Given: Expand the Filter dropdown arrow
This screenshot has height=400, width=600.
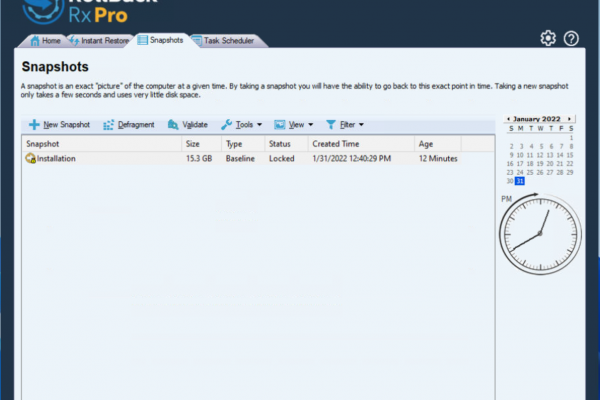Looking at the screenshot, I should pyautogui.click(x=361, y=125).
